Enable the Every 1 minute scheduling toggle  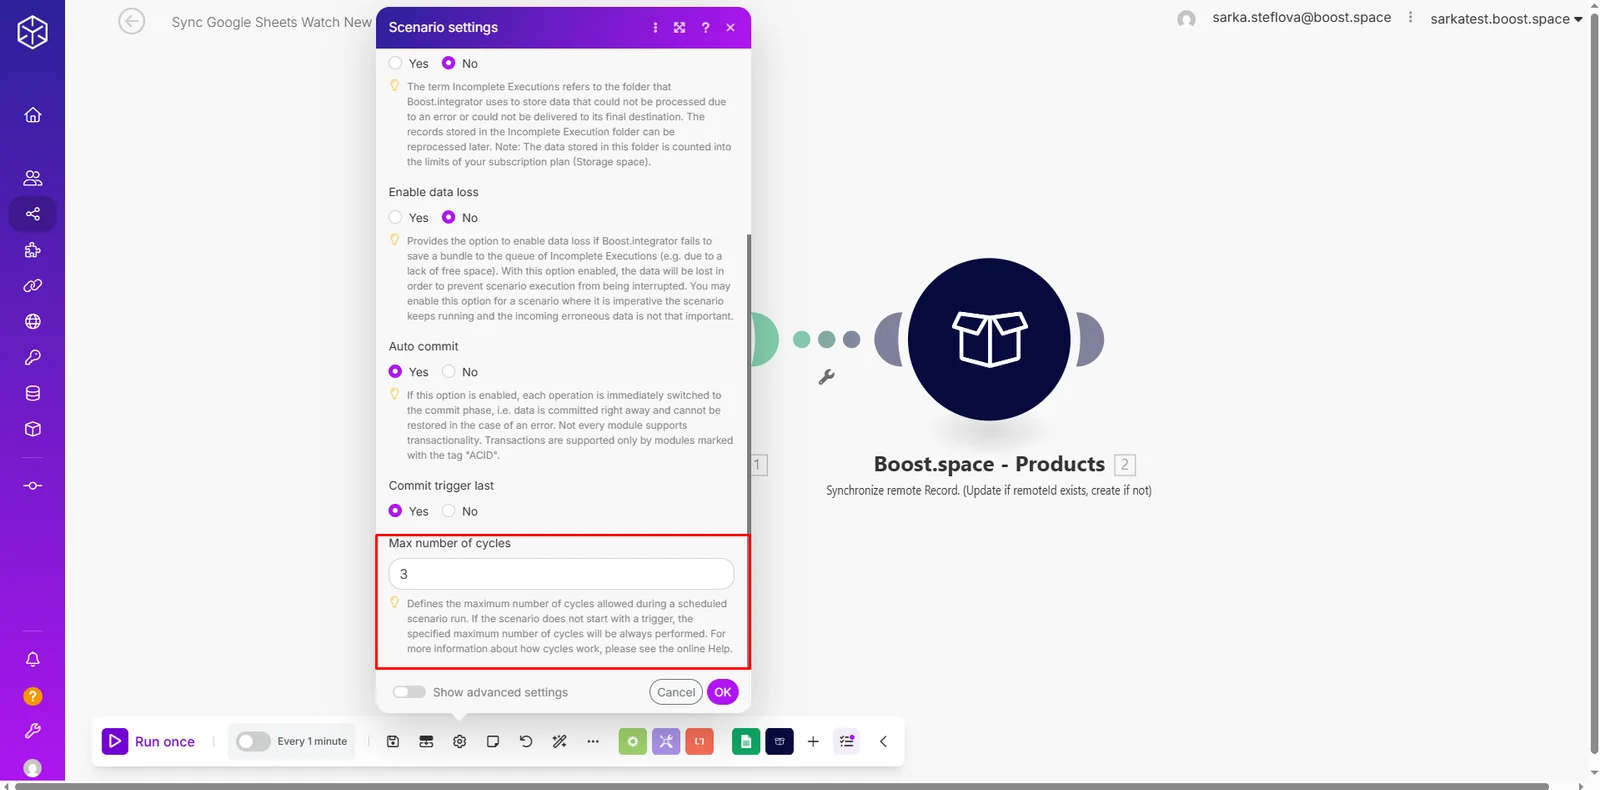pyautogui.click(x=253, y=741)
